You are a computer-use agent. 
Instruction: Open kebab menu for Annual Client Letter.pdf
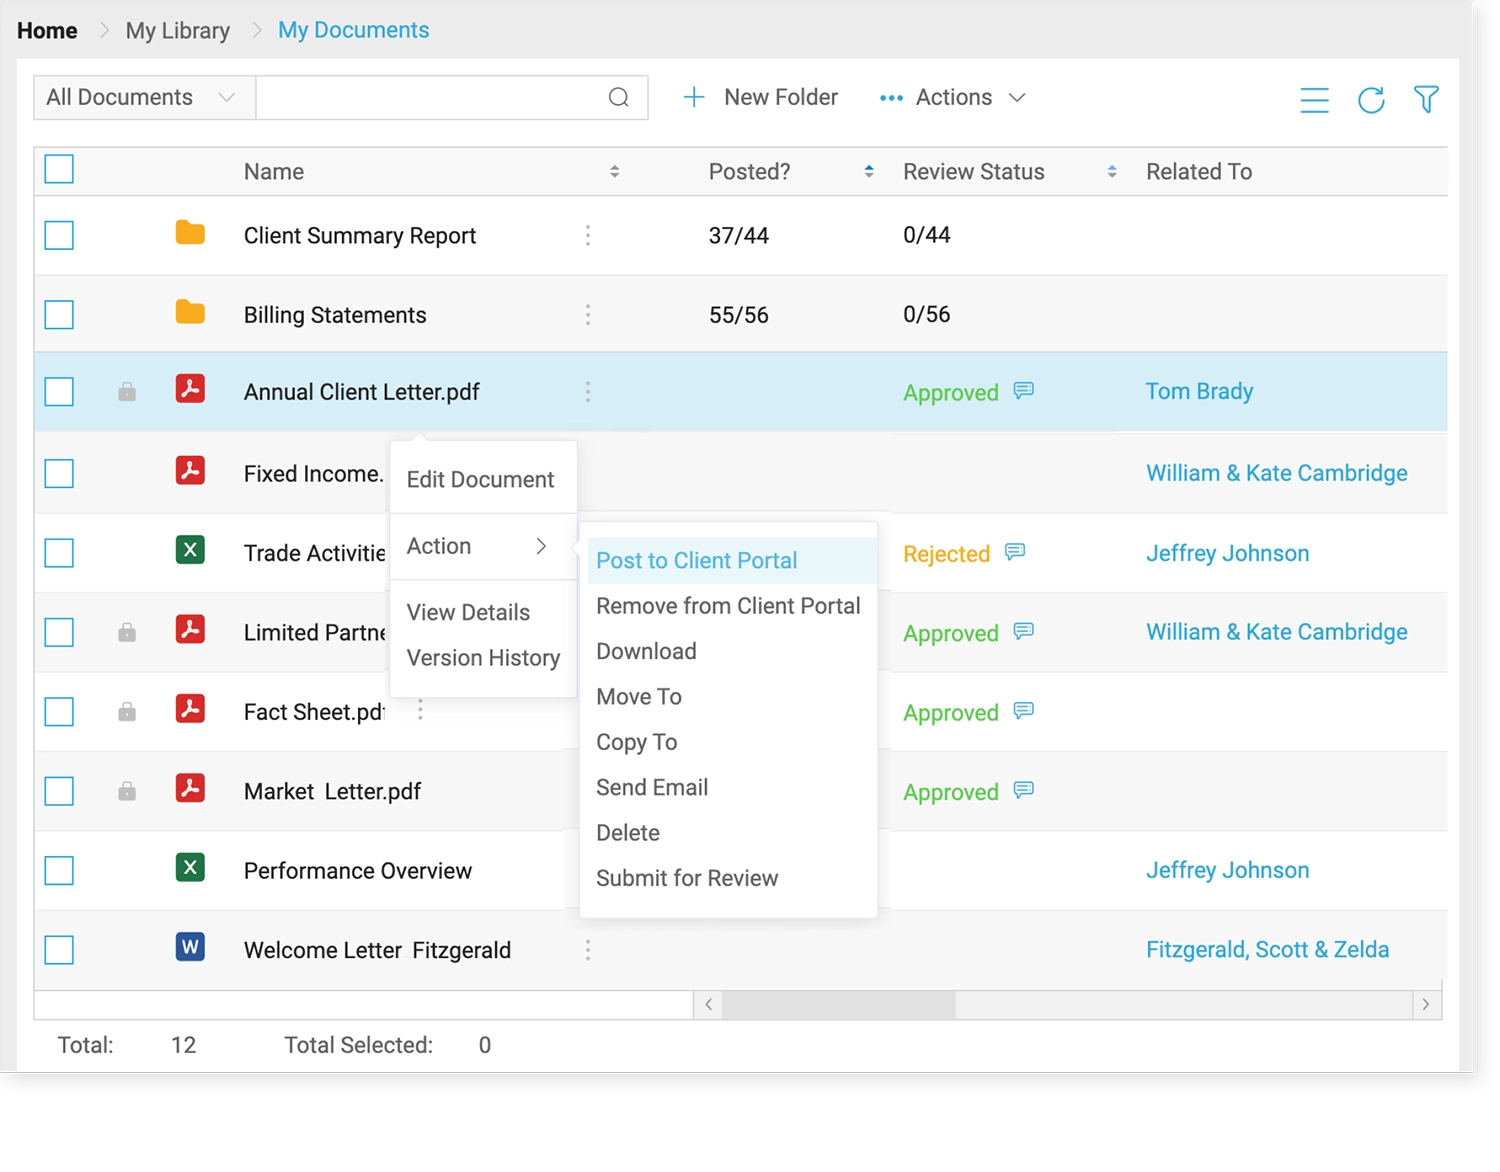click(x=588, y=391)
